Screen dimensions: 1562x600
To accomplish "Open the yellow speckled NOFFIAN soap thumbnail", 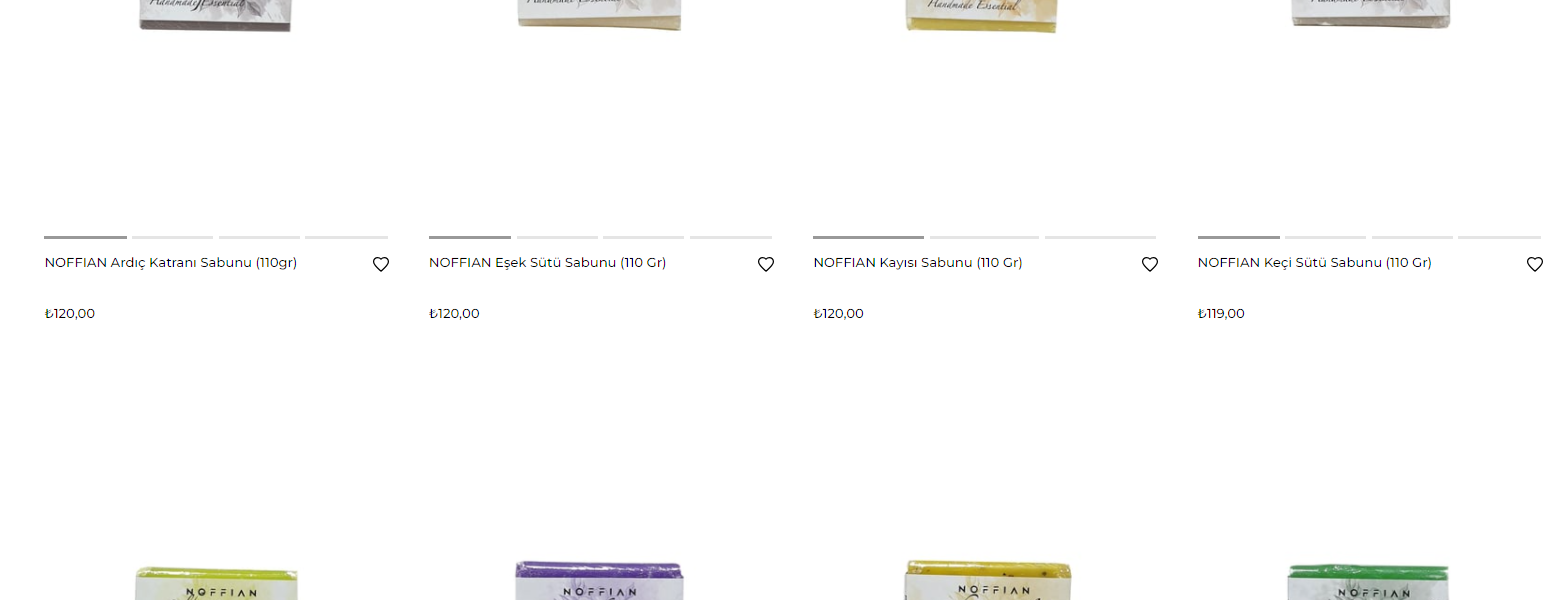I will click(988, 580).
